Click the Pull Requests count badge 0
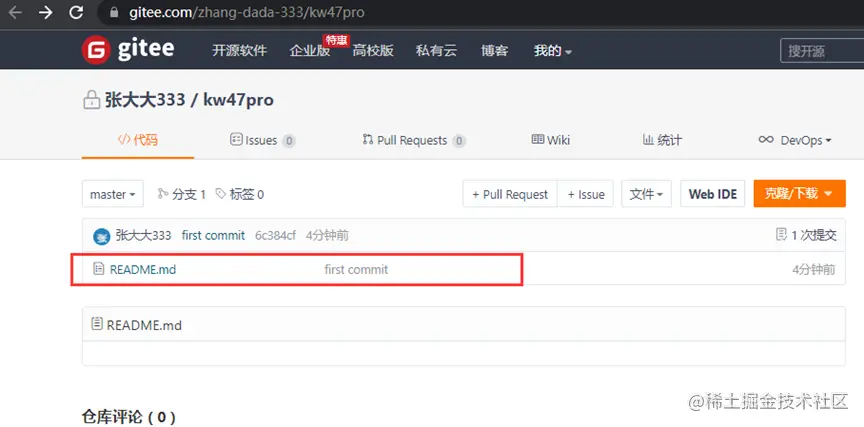864x427 pixels. pos(459,141)
